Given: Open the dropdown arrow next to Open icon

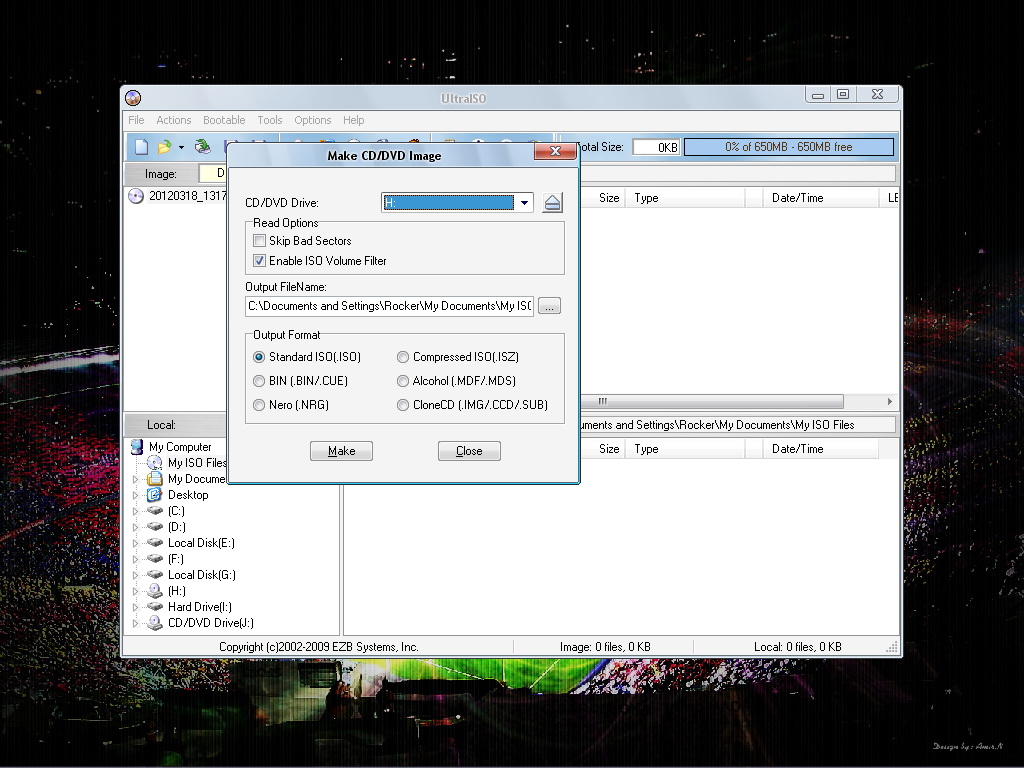Looking at the screenshot, I should point(181,148).
